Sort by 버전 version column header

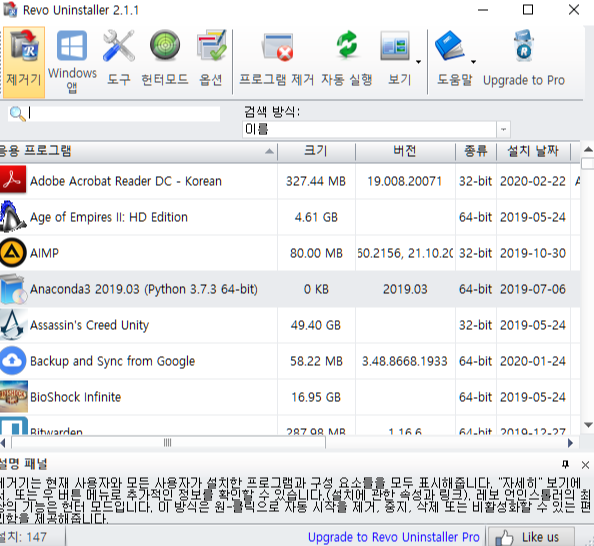tap(405, 151)
